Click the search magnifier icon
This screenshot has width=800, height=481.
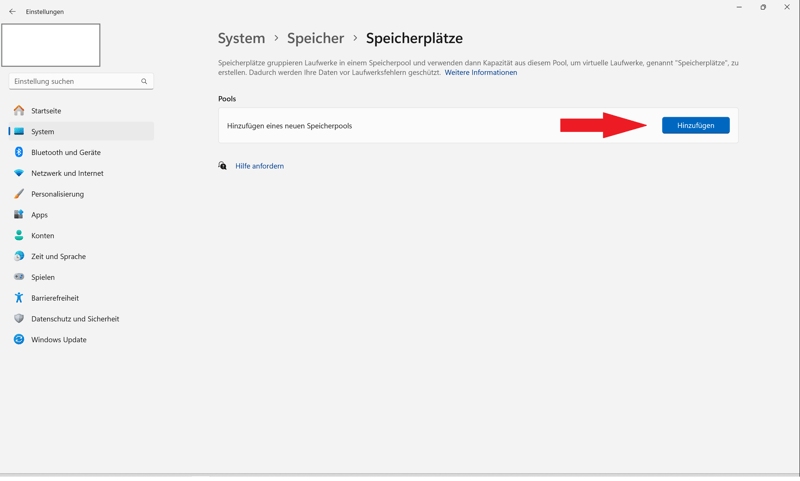pyautogui.click(x=144, y=82)
